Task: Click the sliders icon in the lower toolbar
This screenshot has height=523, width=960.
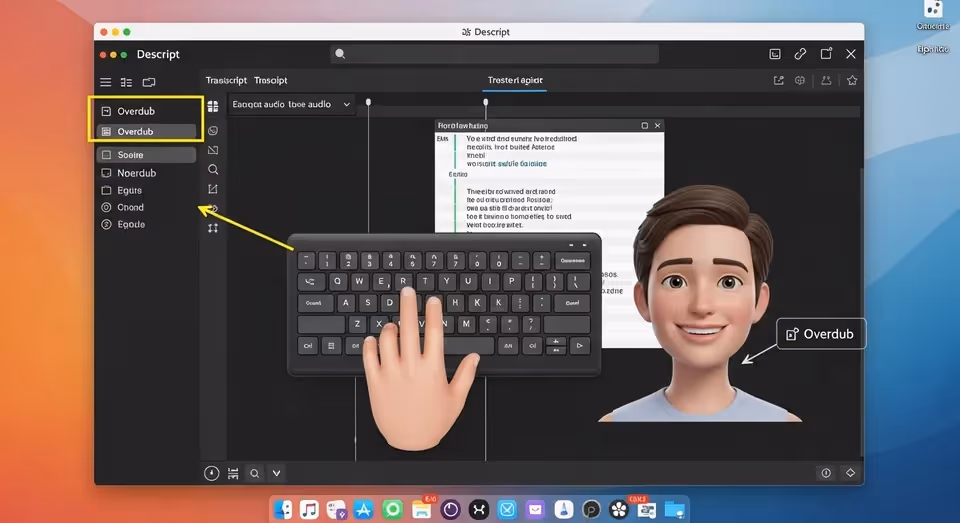Action: (x=233, y=473)
